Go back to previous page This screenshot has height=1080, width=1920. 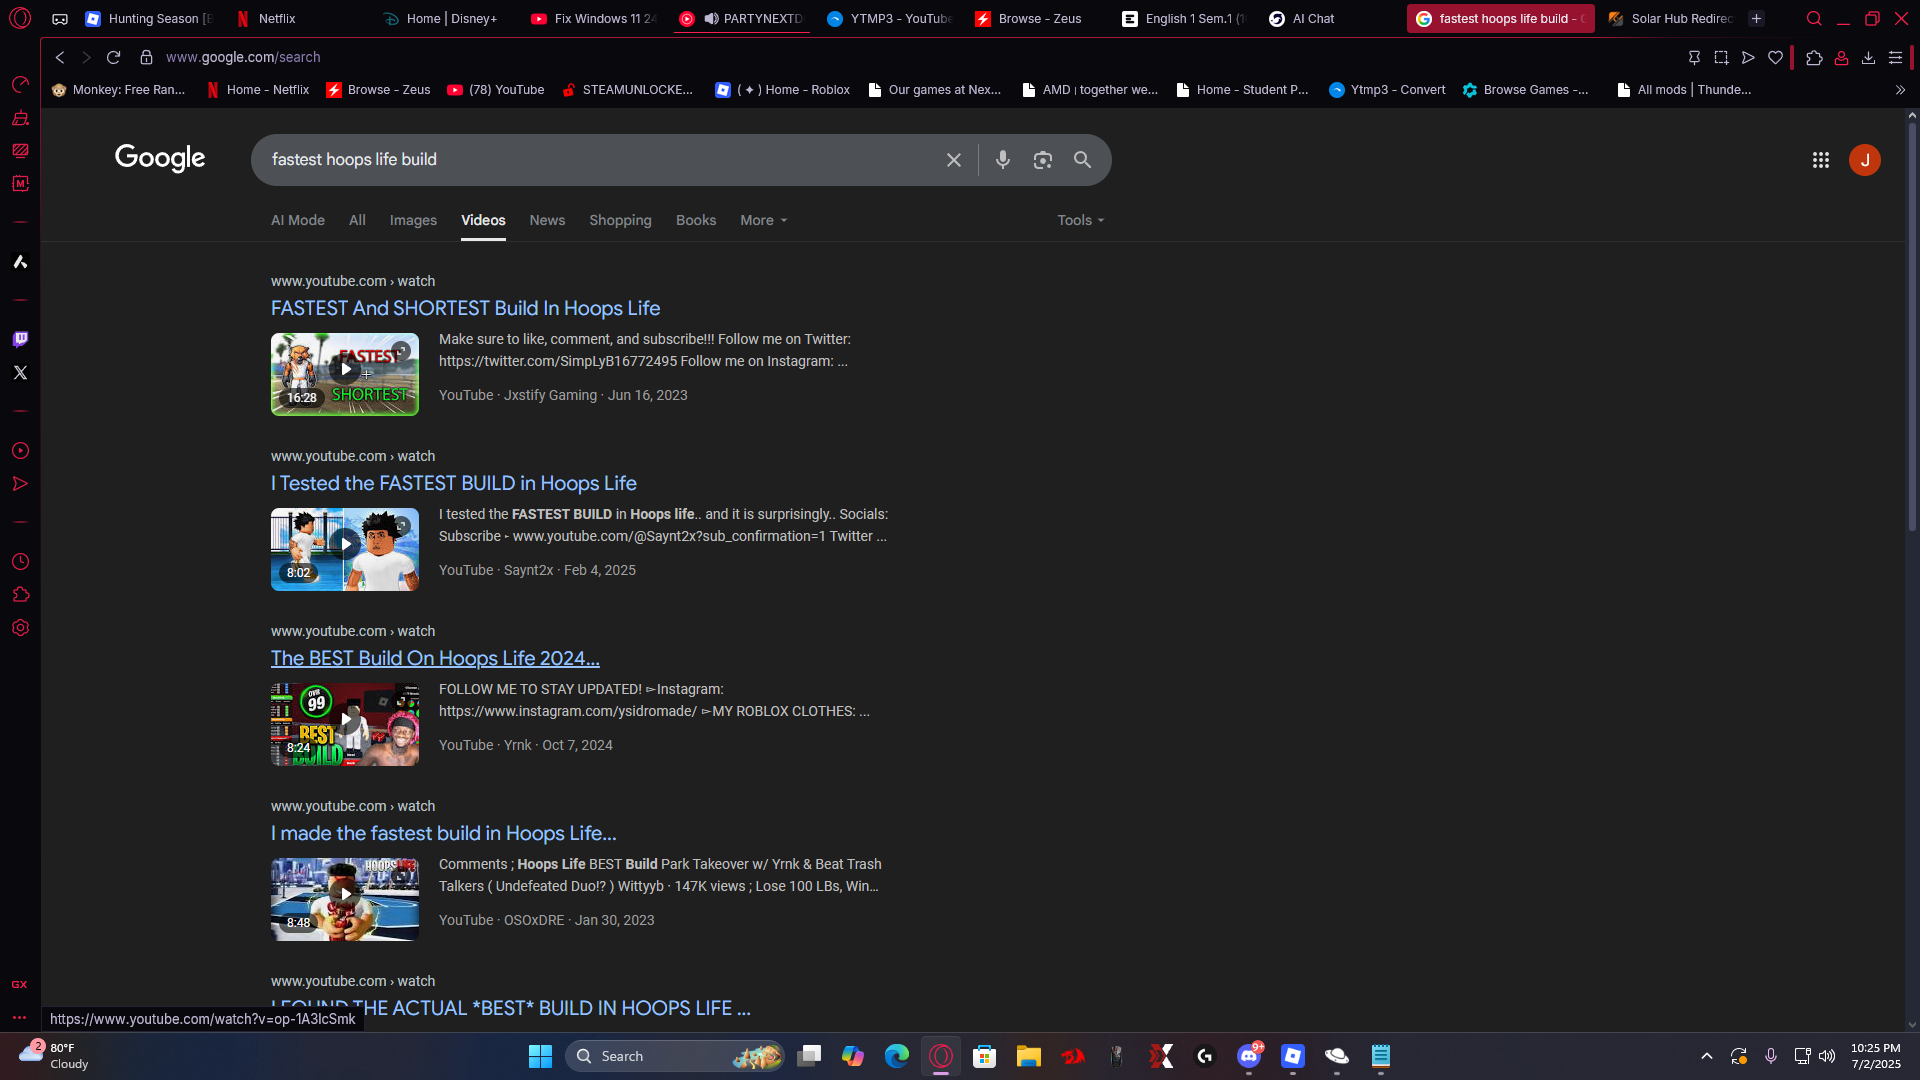coord(60,57)
